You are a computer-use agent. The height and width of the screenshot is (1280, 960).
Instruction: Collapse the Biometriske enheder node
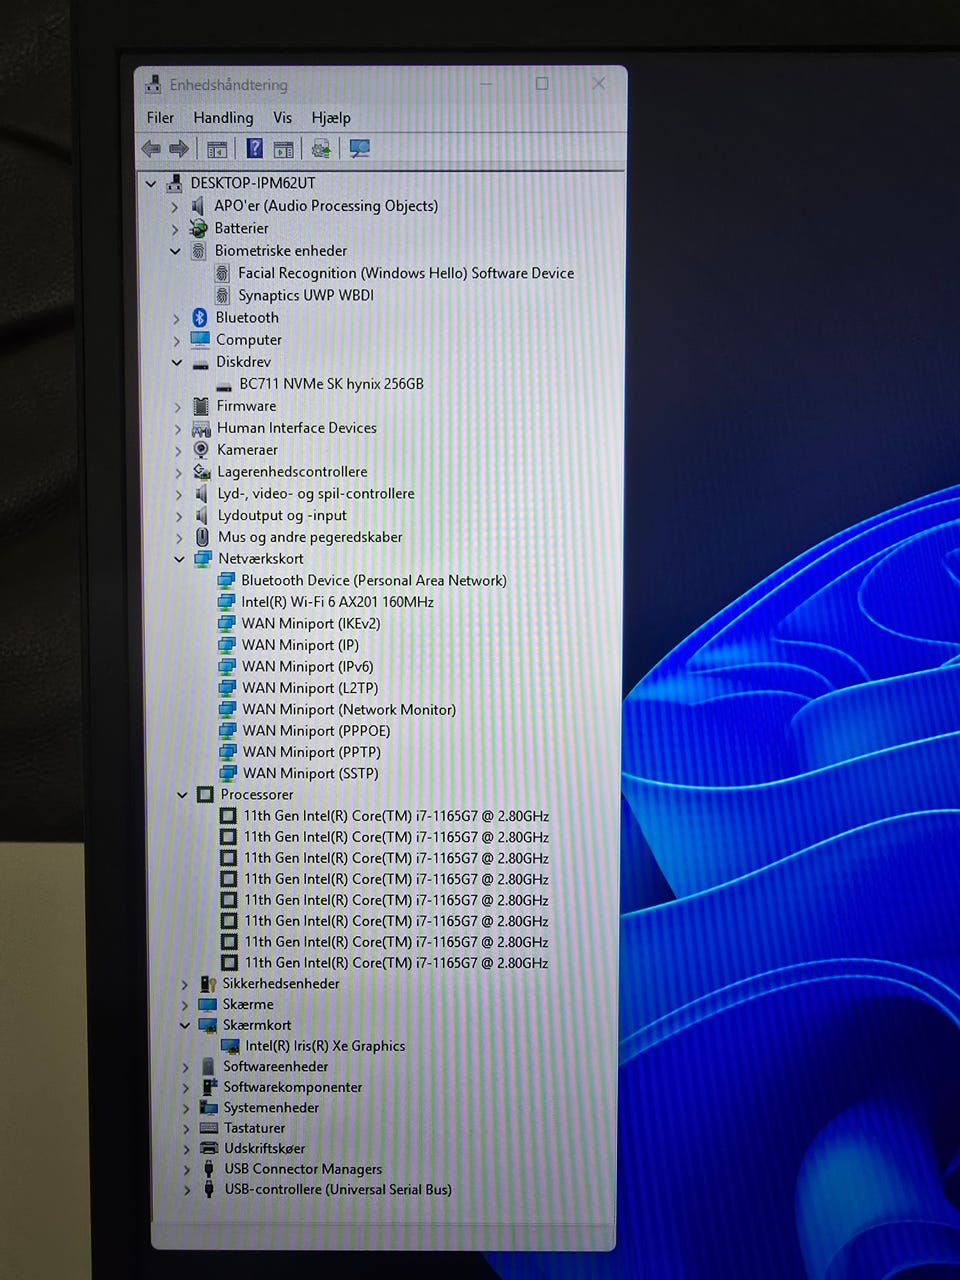pyautogui.click(x=175, y=251)
